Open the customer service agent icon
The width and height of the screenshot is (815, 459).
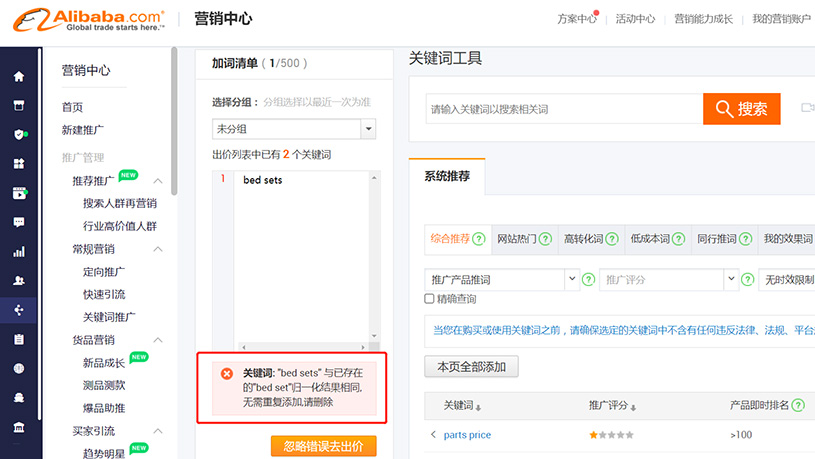pyautogui.click(x=19, y=398)
